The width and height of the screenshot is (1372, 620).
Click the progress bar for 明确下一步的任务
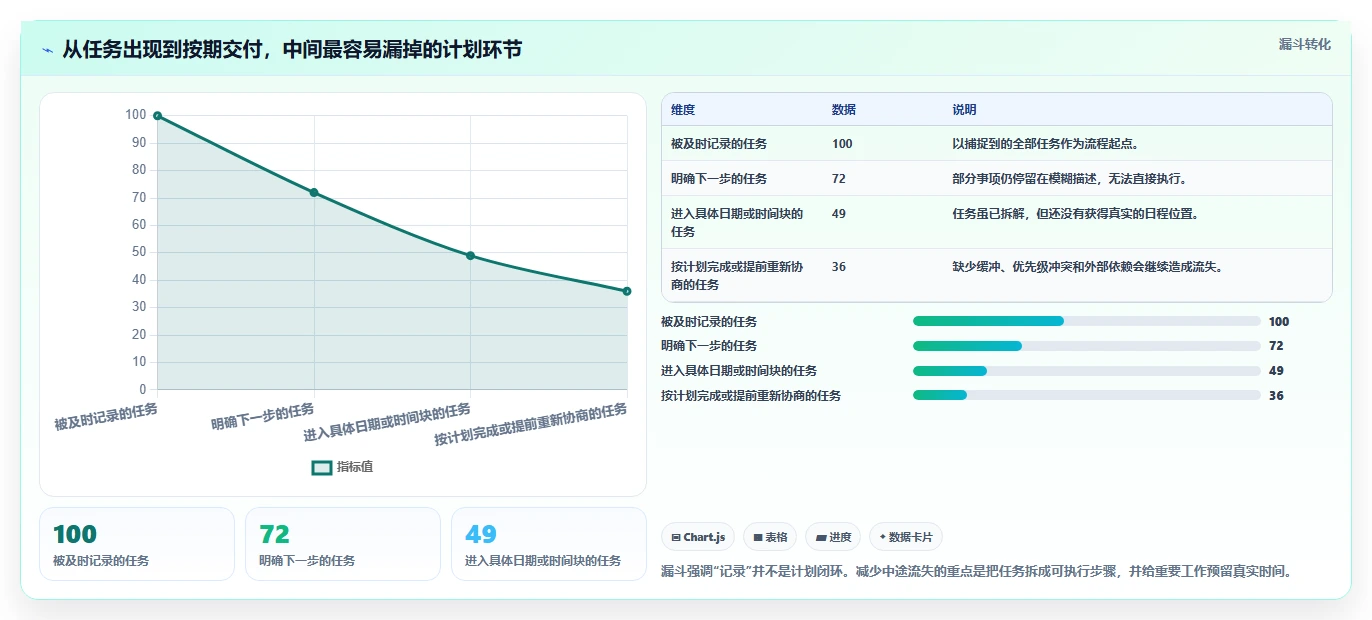pyautogui.click(x=1087, y=346)
